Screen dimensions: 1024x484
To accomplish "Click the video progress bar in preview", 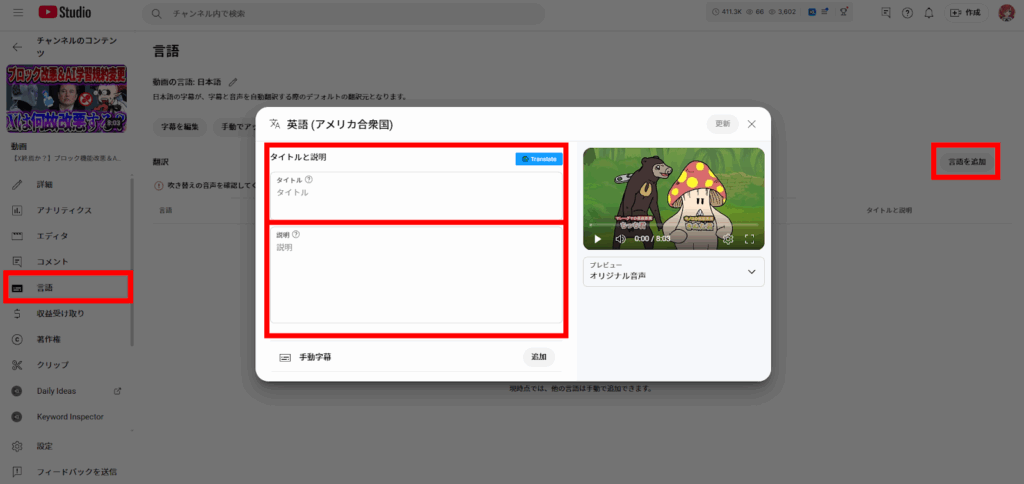I will pos(673,227).
